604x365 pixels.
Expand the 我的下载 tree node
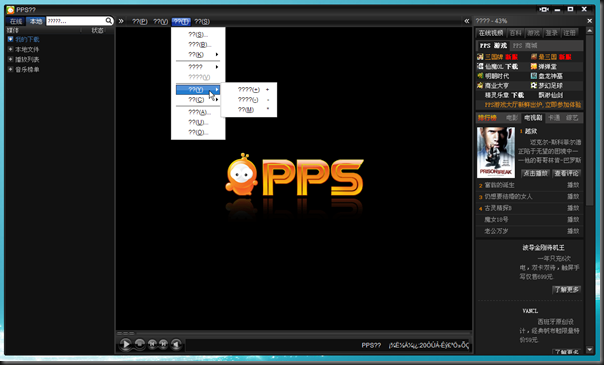click(x=10, y=39)
